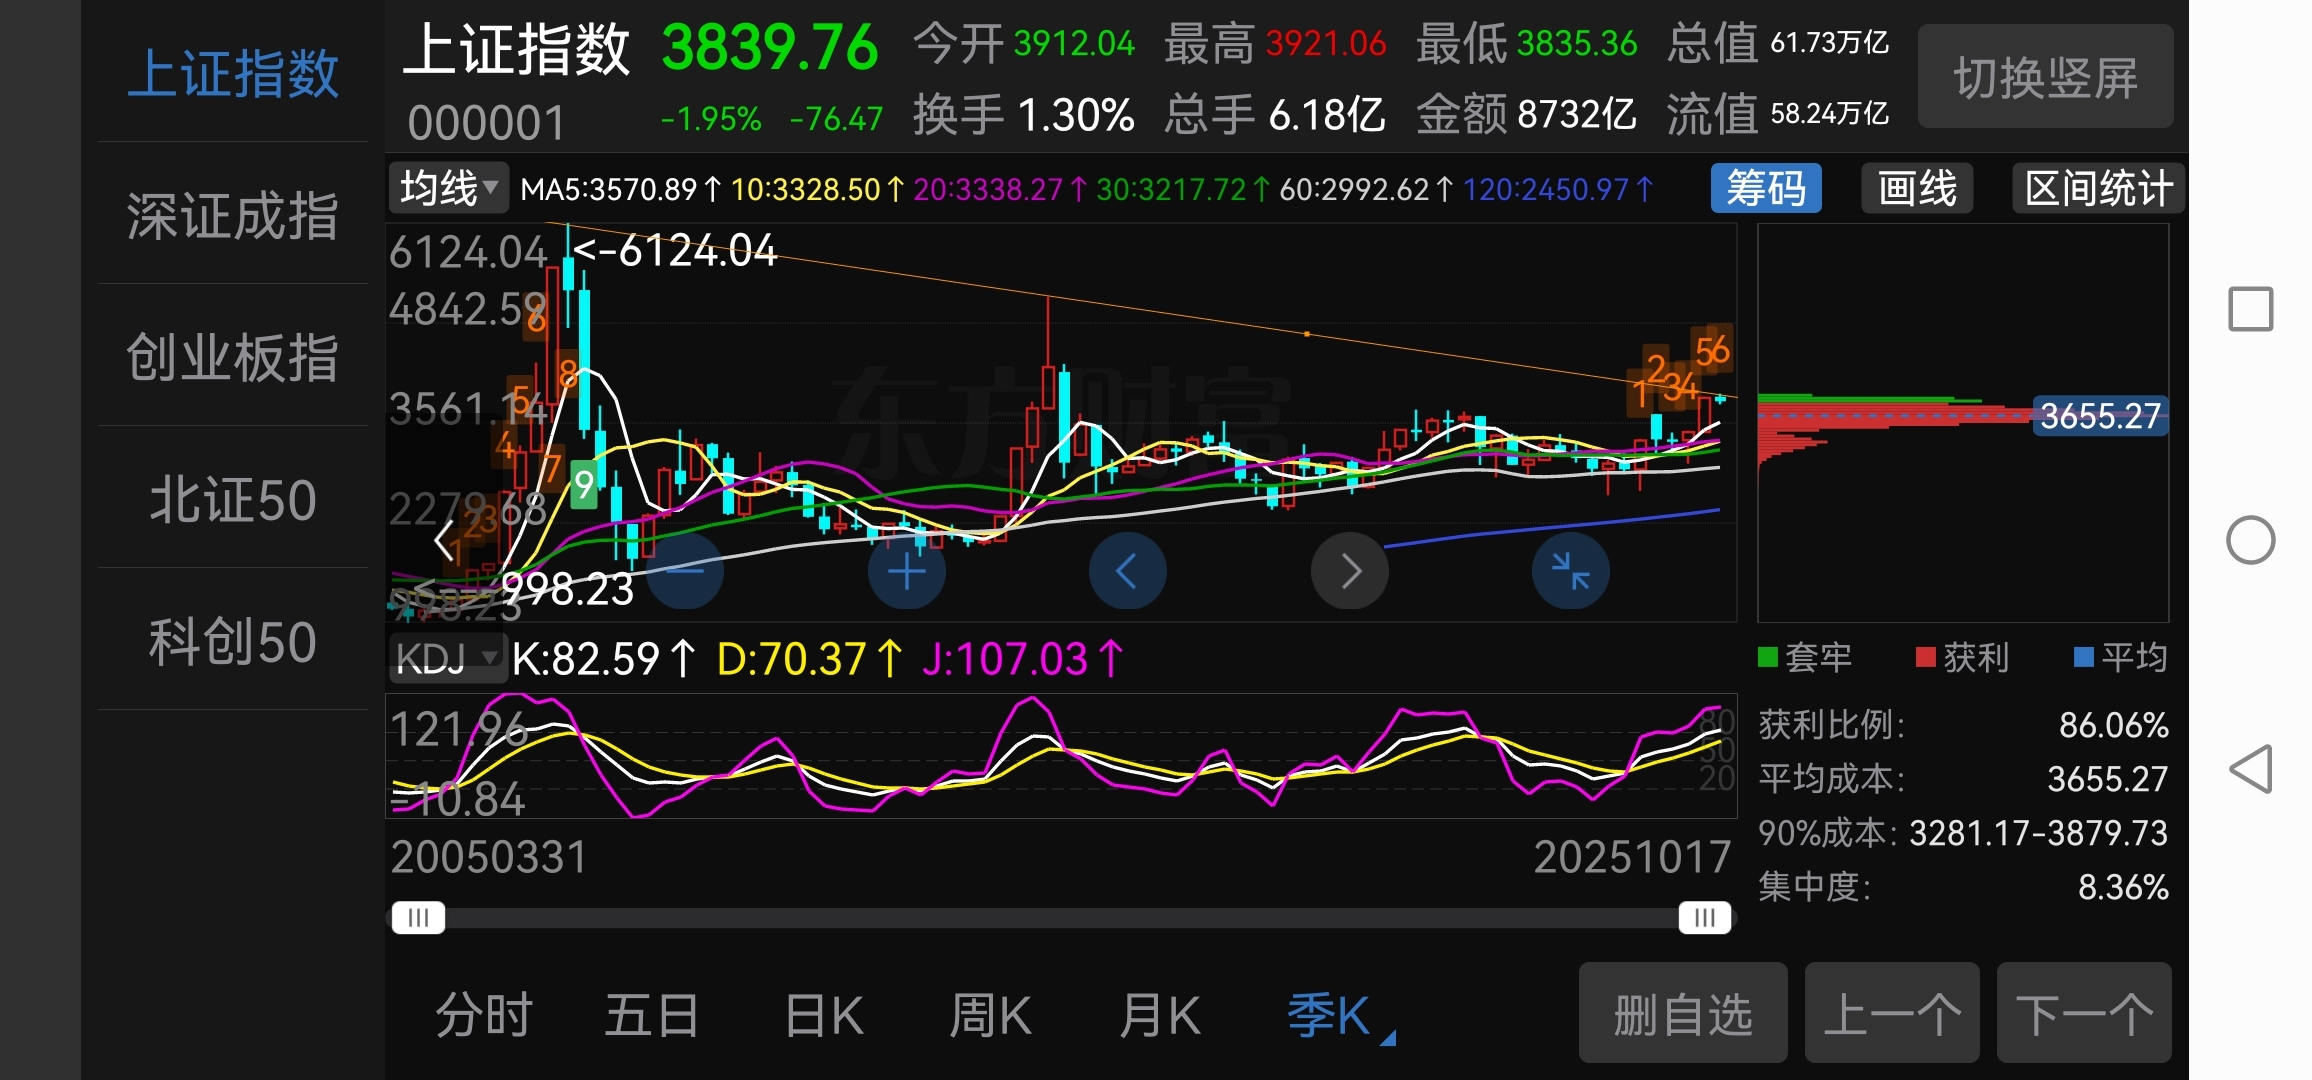
Task: Enable 画线 drawing mode
Action: click(x=1917, y=187)
